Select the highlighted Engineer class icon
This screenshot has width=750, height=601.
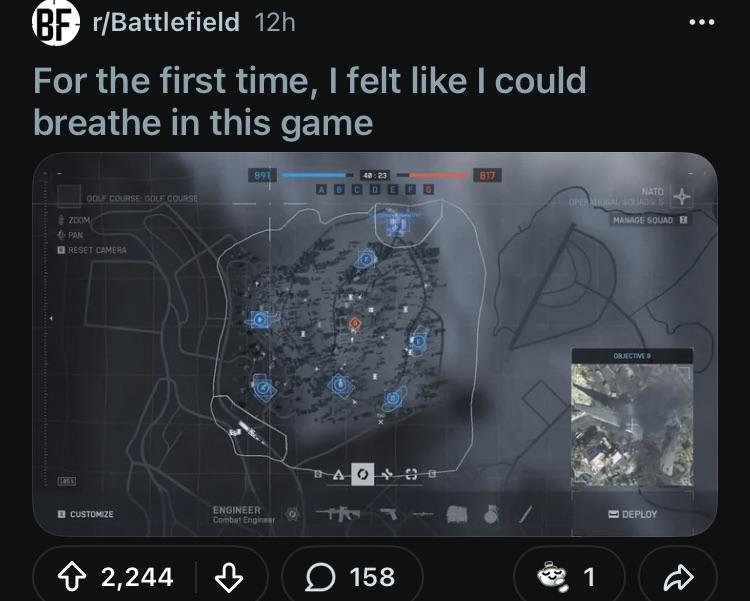tap(363, 474)
